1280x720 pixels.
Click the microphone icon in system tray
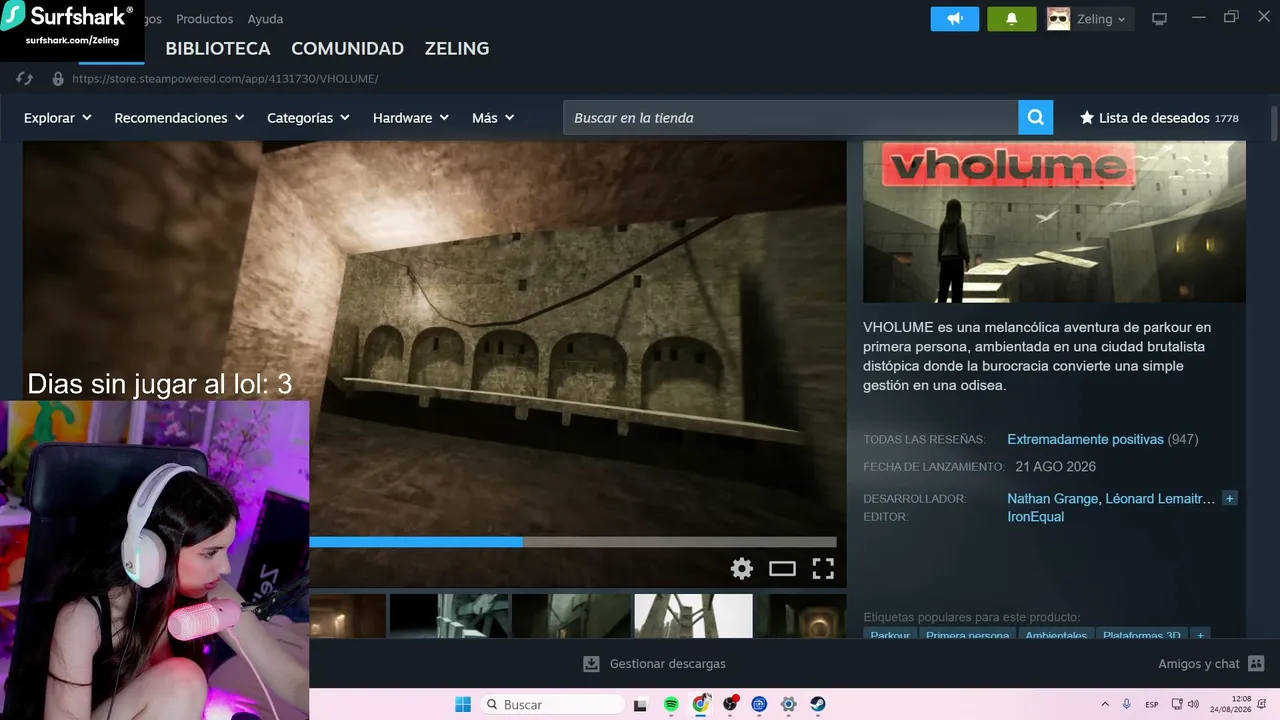coord(1127,704)
